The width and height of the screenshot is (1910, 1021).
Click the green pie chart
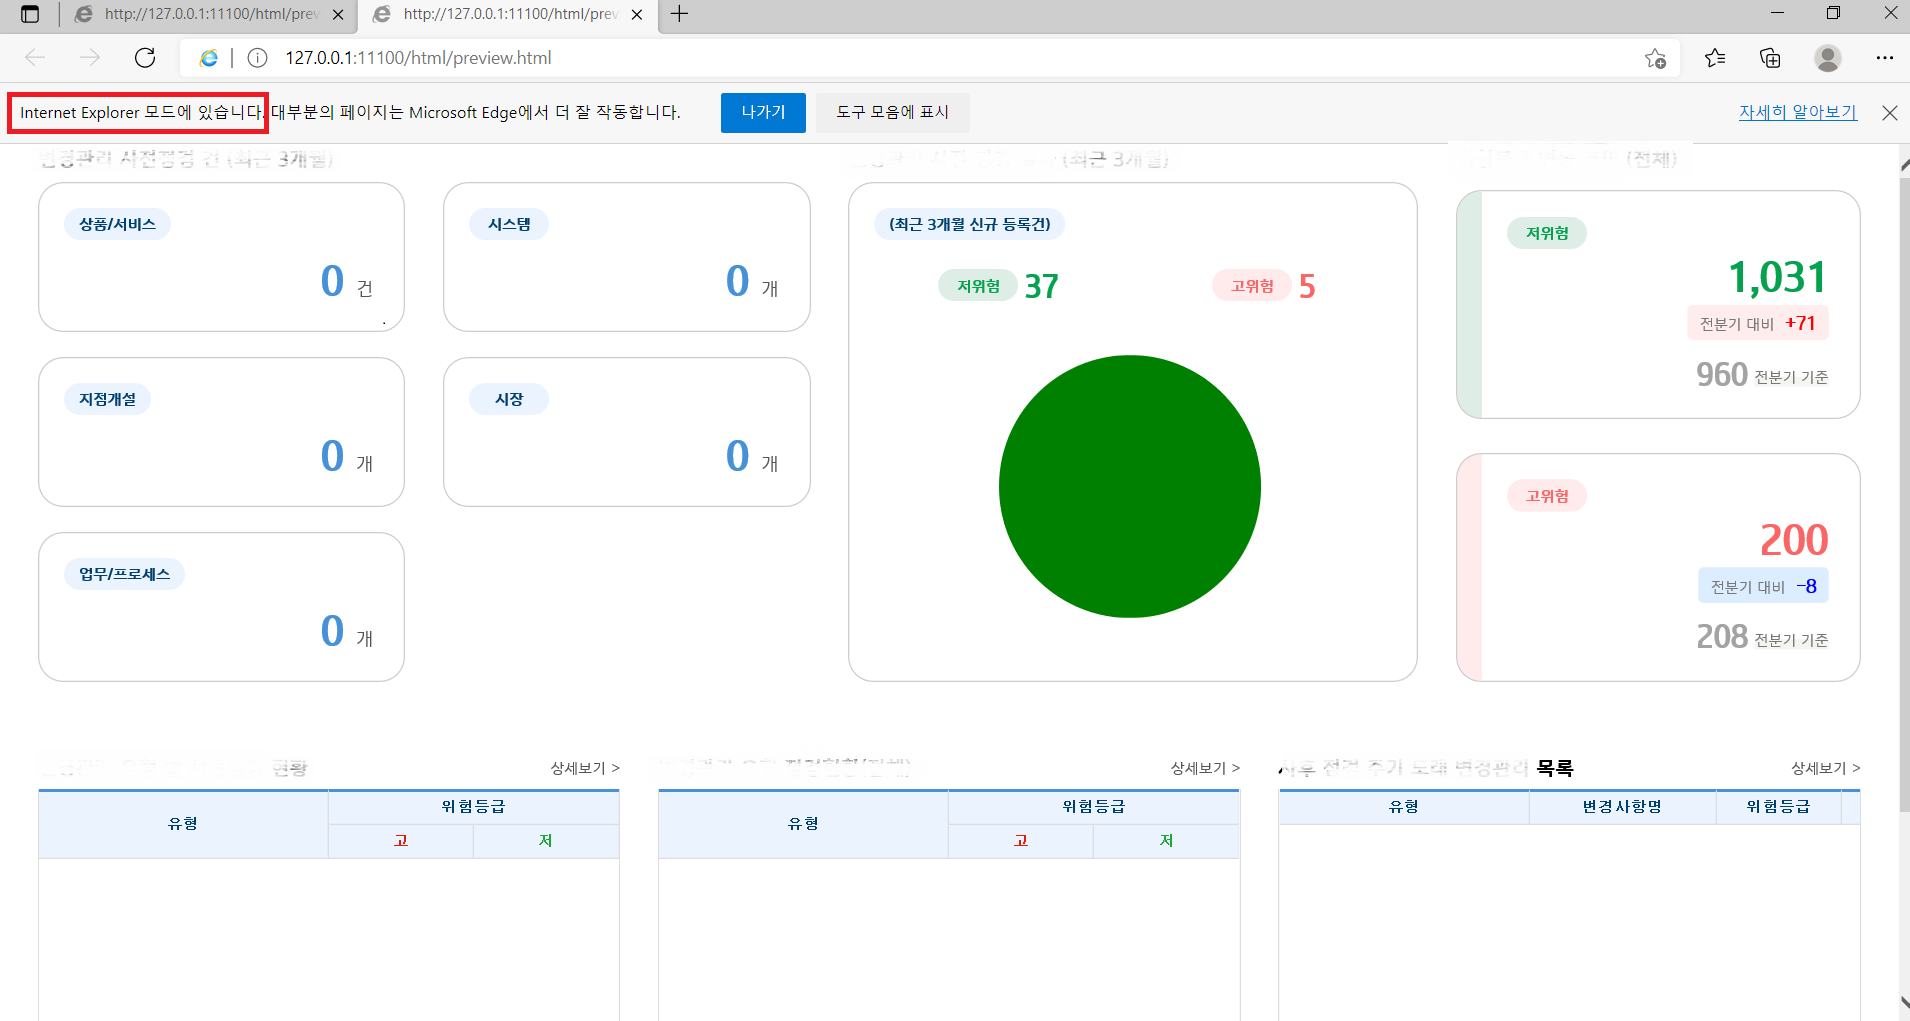coord(1130,486)
